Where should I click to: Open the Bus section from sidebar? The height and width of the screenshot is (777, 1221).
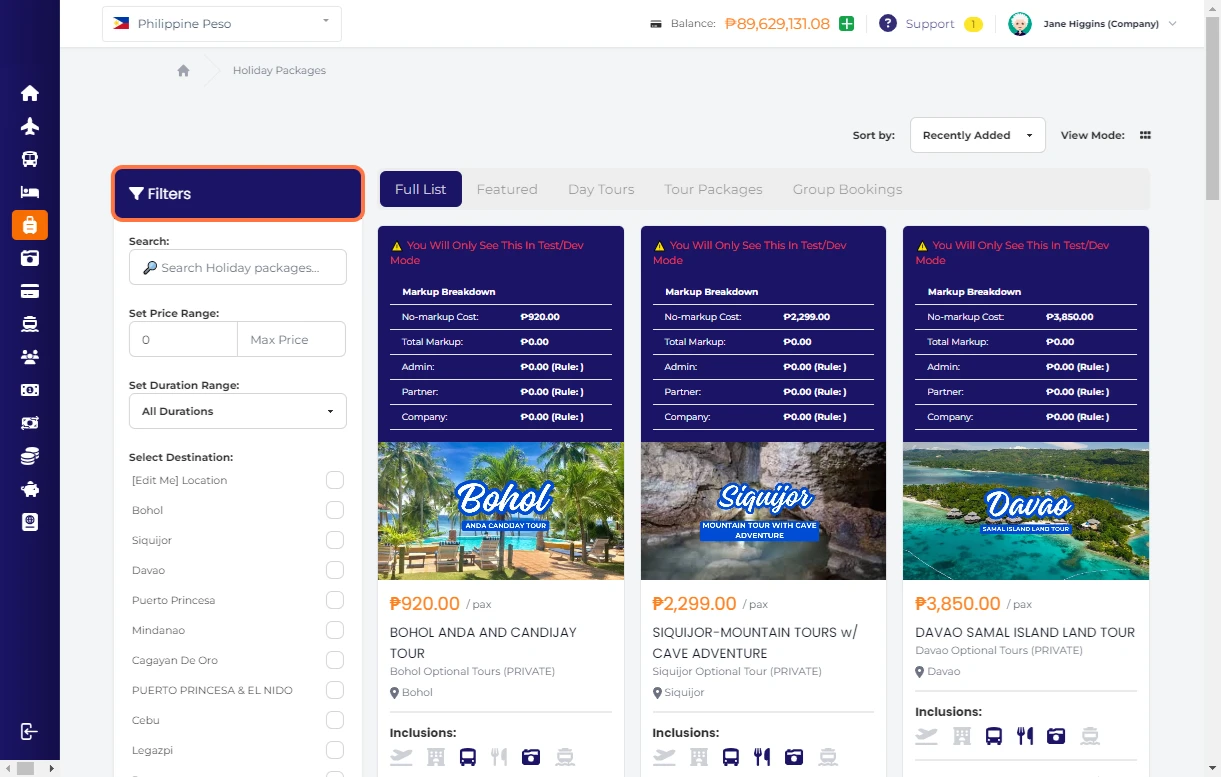[x=30, y=159]
